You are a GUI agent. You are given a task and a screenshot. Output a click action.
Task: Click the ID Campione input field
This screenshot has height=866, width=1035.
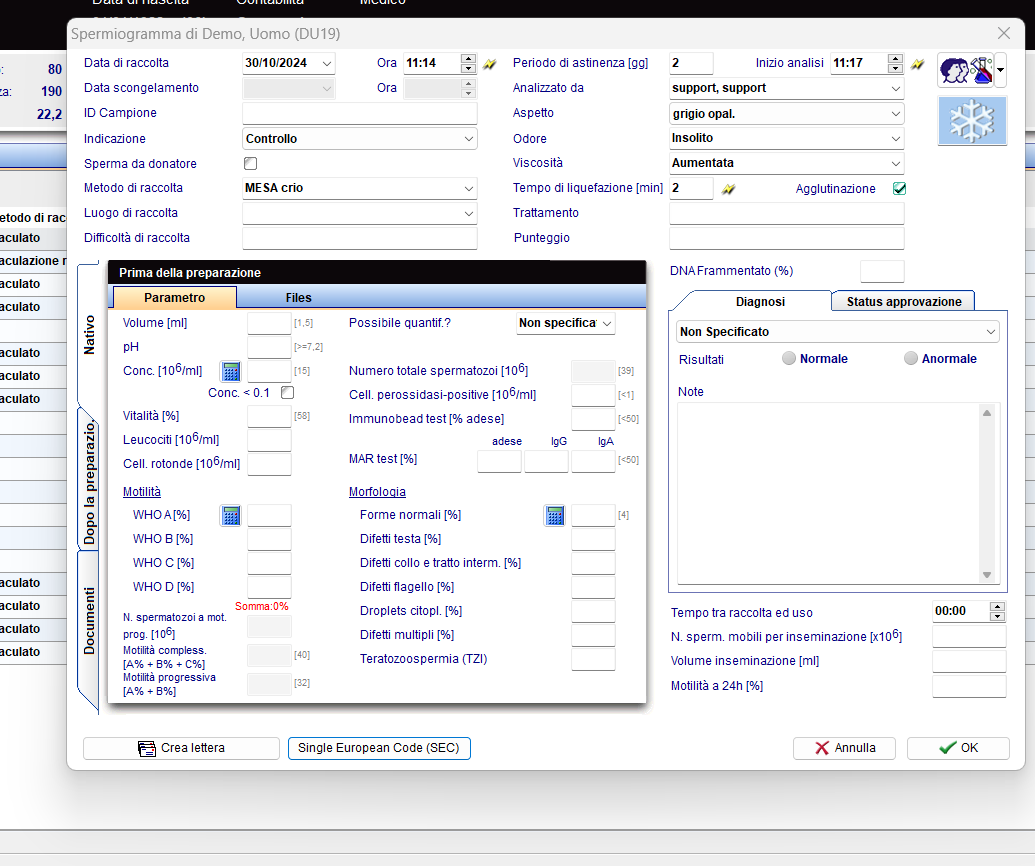pyautogui.click(x=360, y=114)
